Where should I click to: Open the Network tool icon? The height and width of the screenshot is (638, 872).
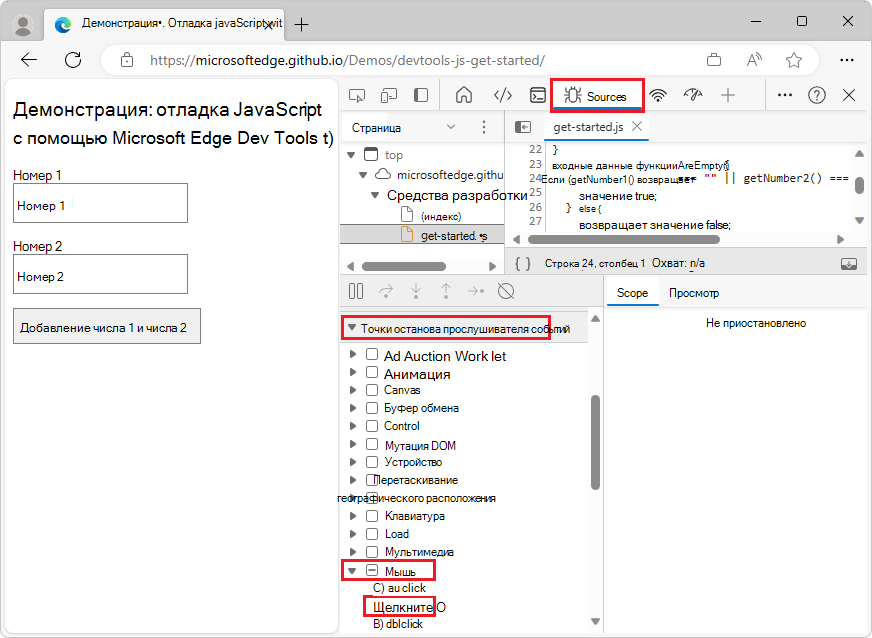click(658, 96)
